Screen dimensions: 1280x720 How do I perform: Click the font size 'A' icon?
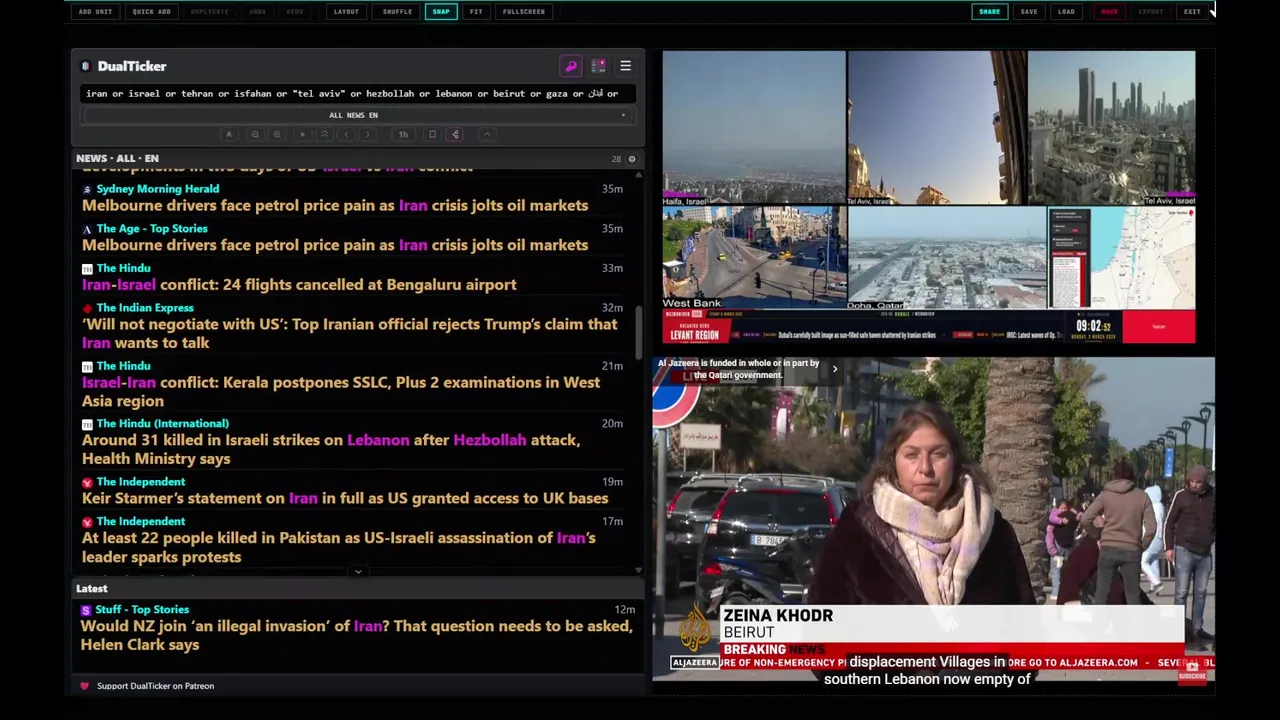point(229,134)
